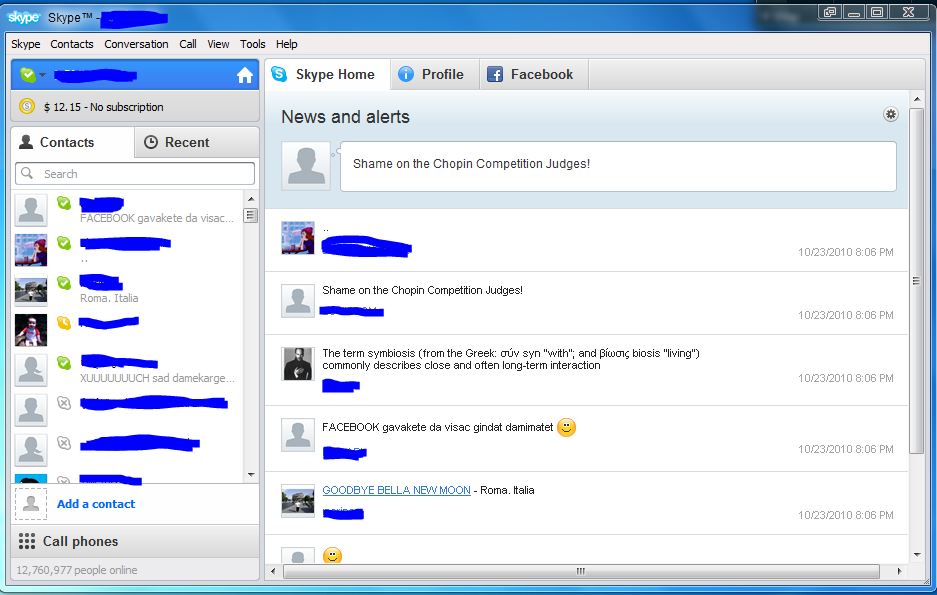Viewport: 937px width, 595px height.
Task: Click the anime avatar in contact list
Action: [x=30, y=250]
